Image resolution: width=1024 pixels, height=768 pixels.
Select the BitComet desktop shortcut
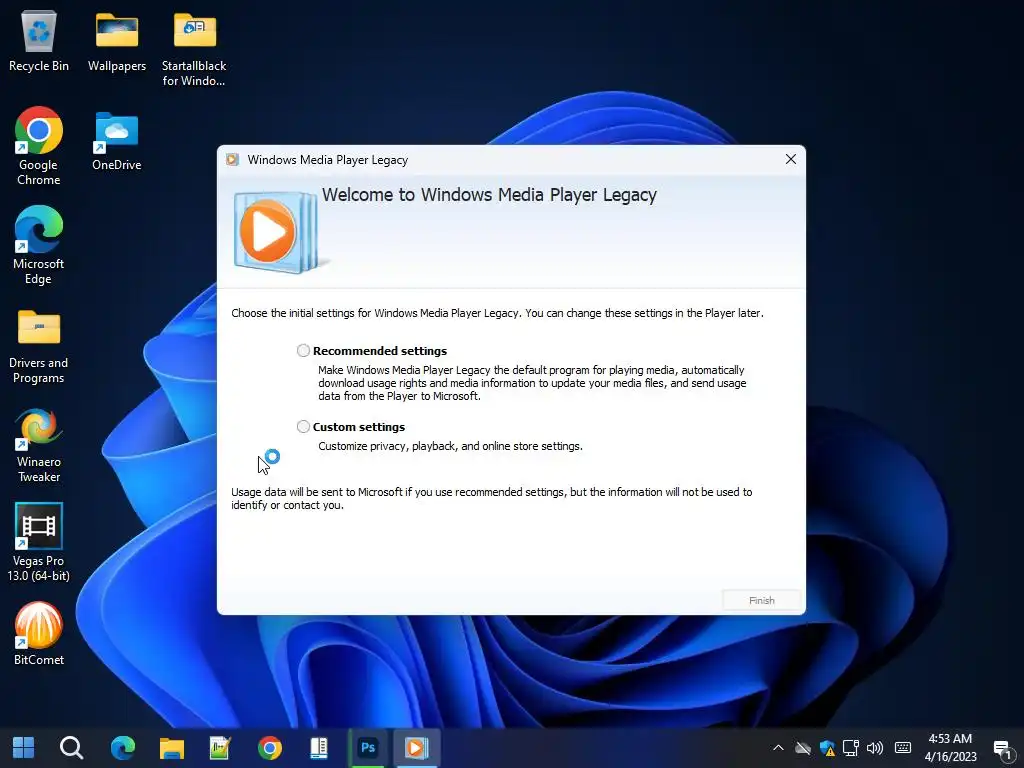click(39, 633)
